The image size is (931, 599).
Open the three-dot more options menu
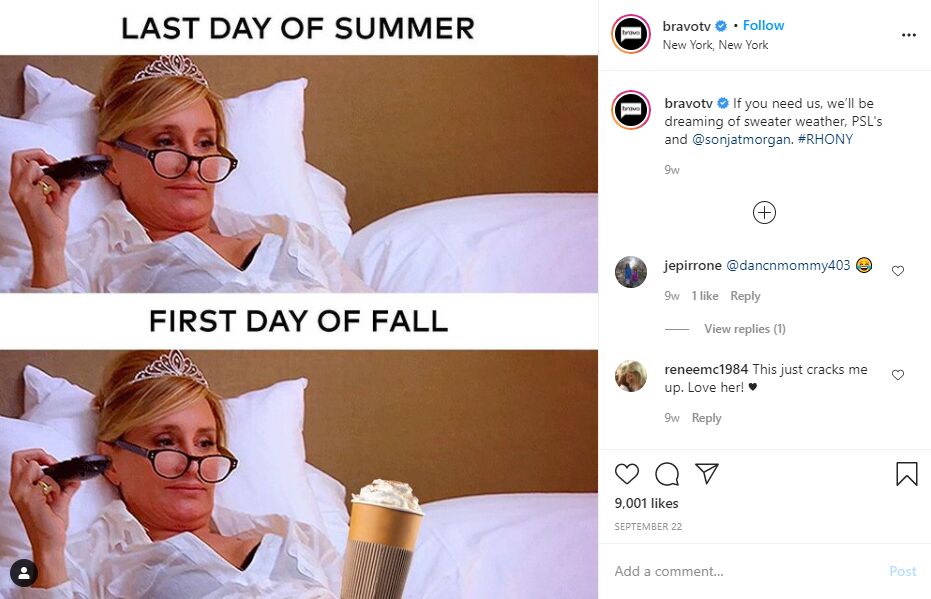pyautogui.click(x=908, y=35)
